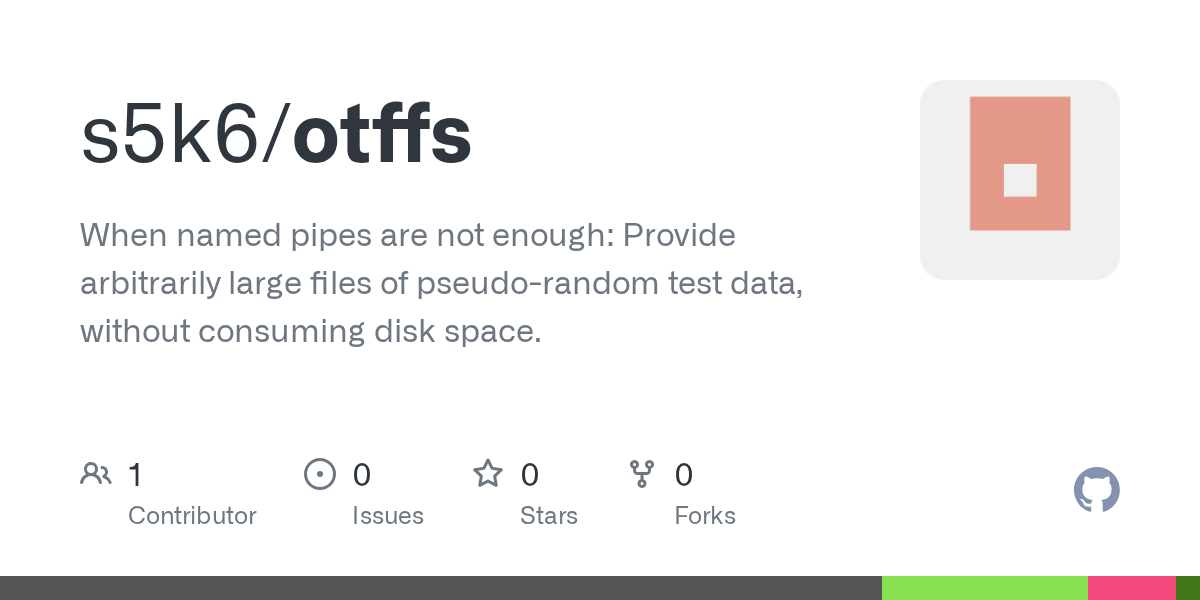
Task: Click the dark green language bar segment
Action: point(1187,588)
